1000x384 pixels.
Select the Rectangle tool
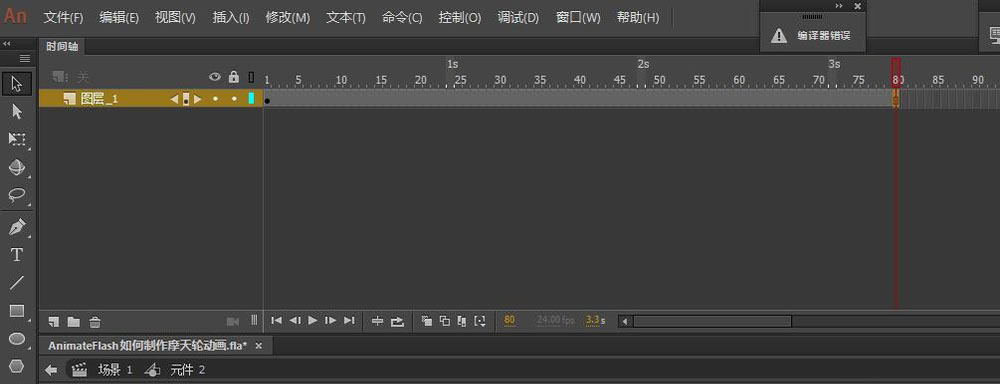[17, 311]
